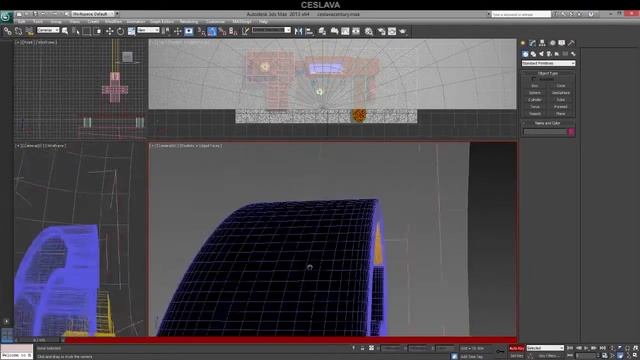Select the Cameras category icon

tap(549, 54)
